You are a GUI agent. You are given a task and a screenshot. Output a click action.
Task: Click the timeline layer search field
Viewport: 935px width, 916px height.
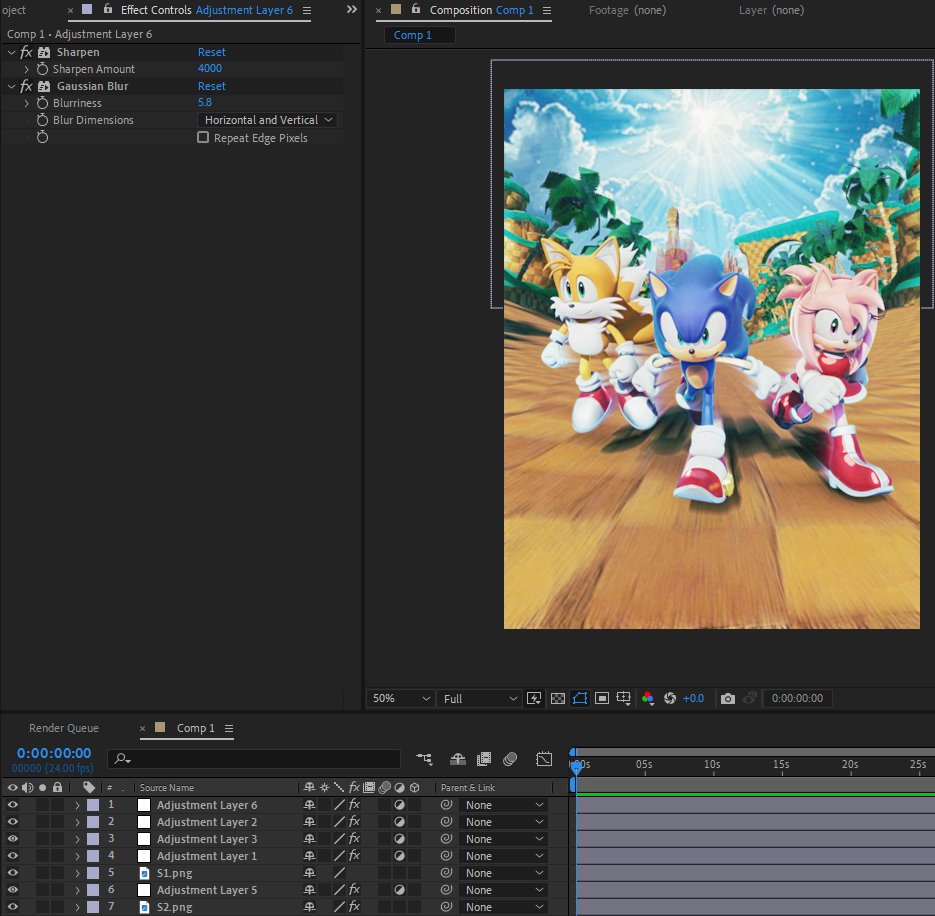[x=254, y=759]
